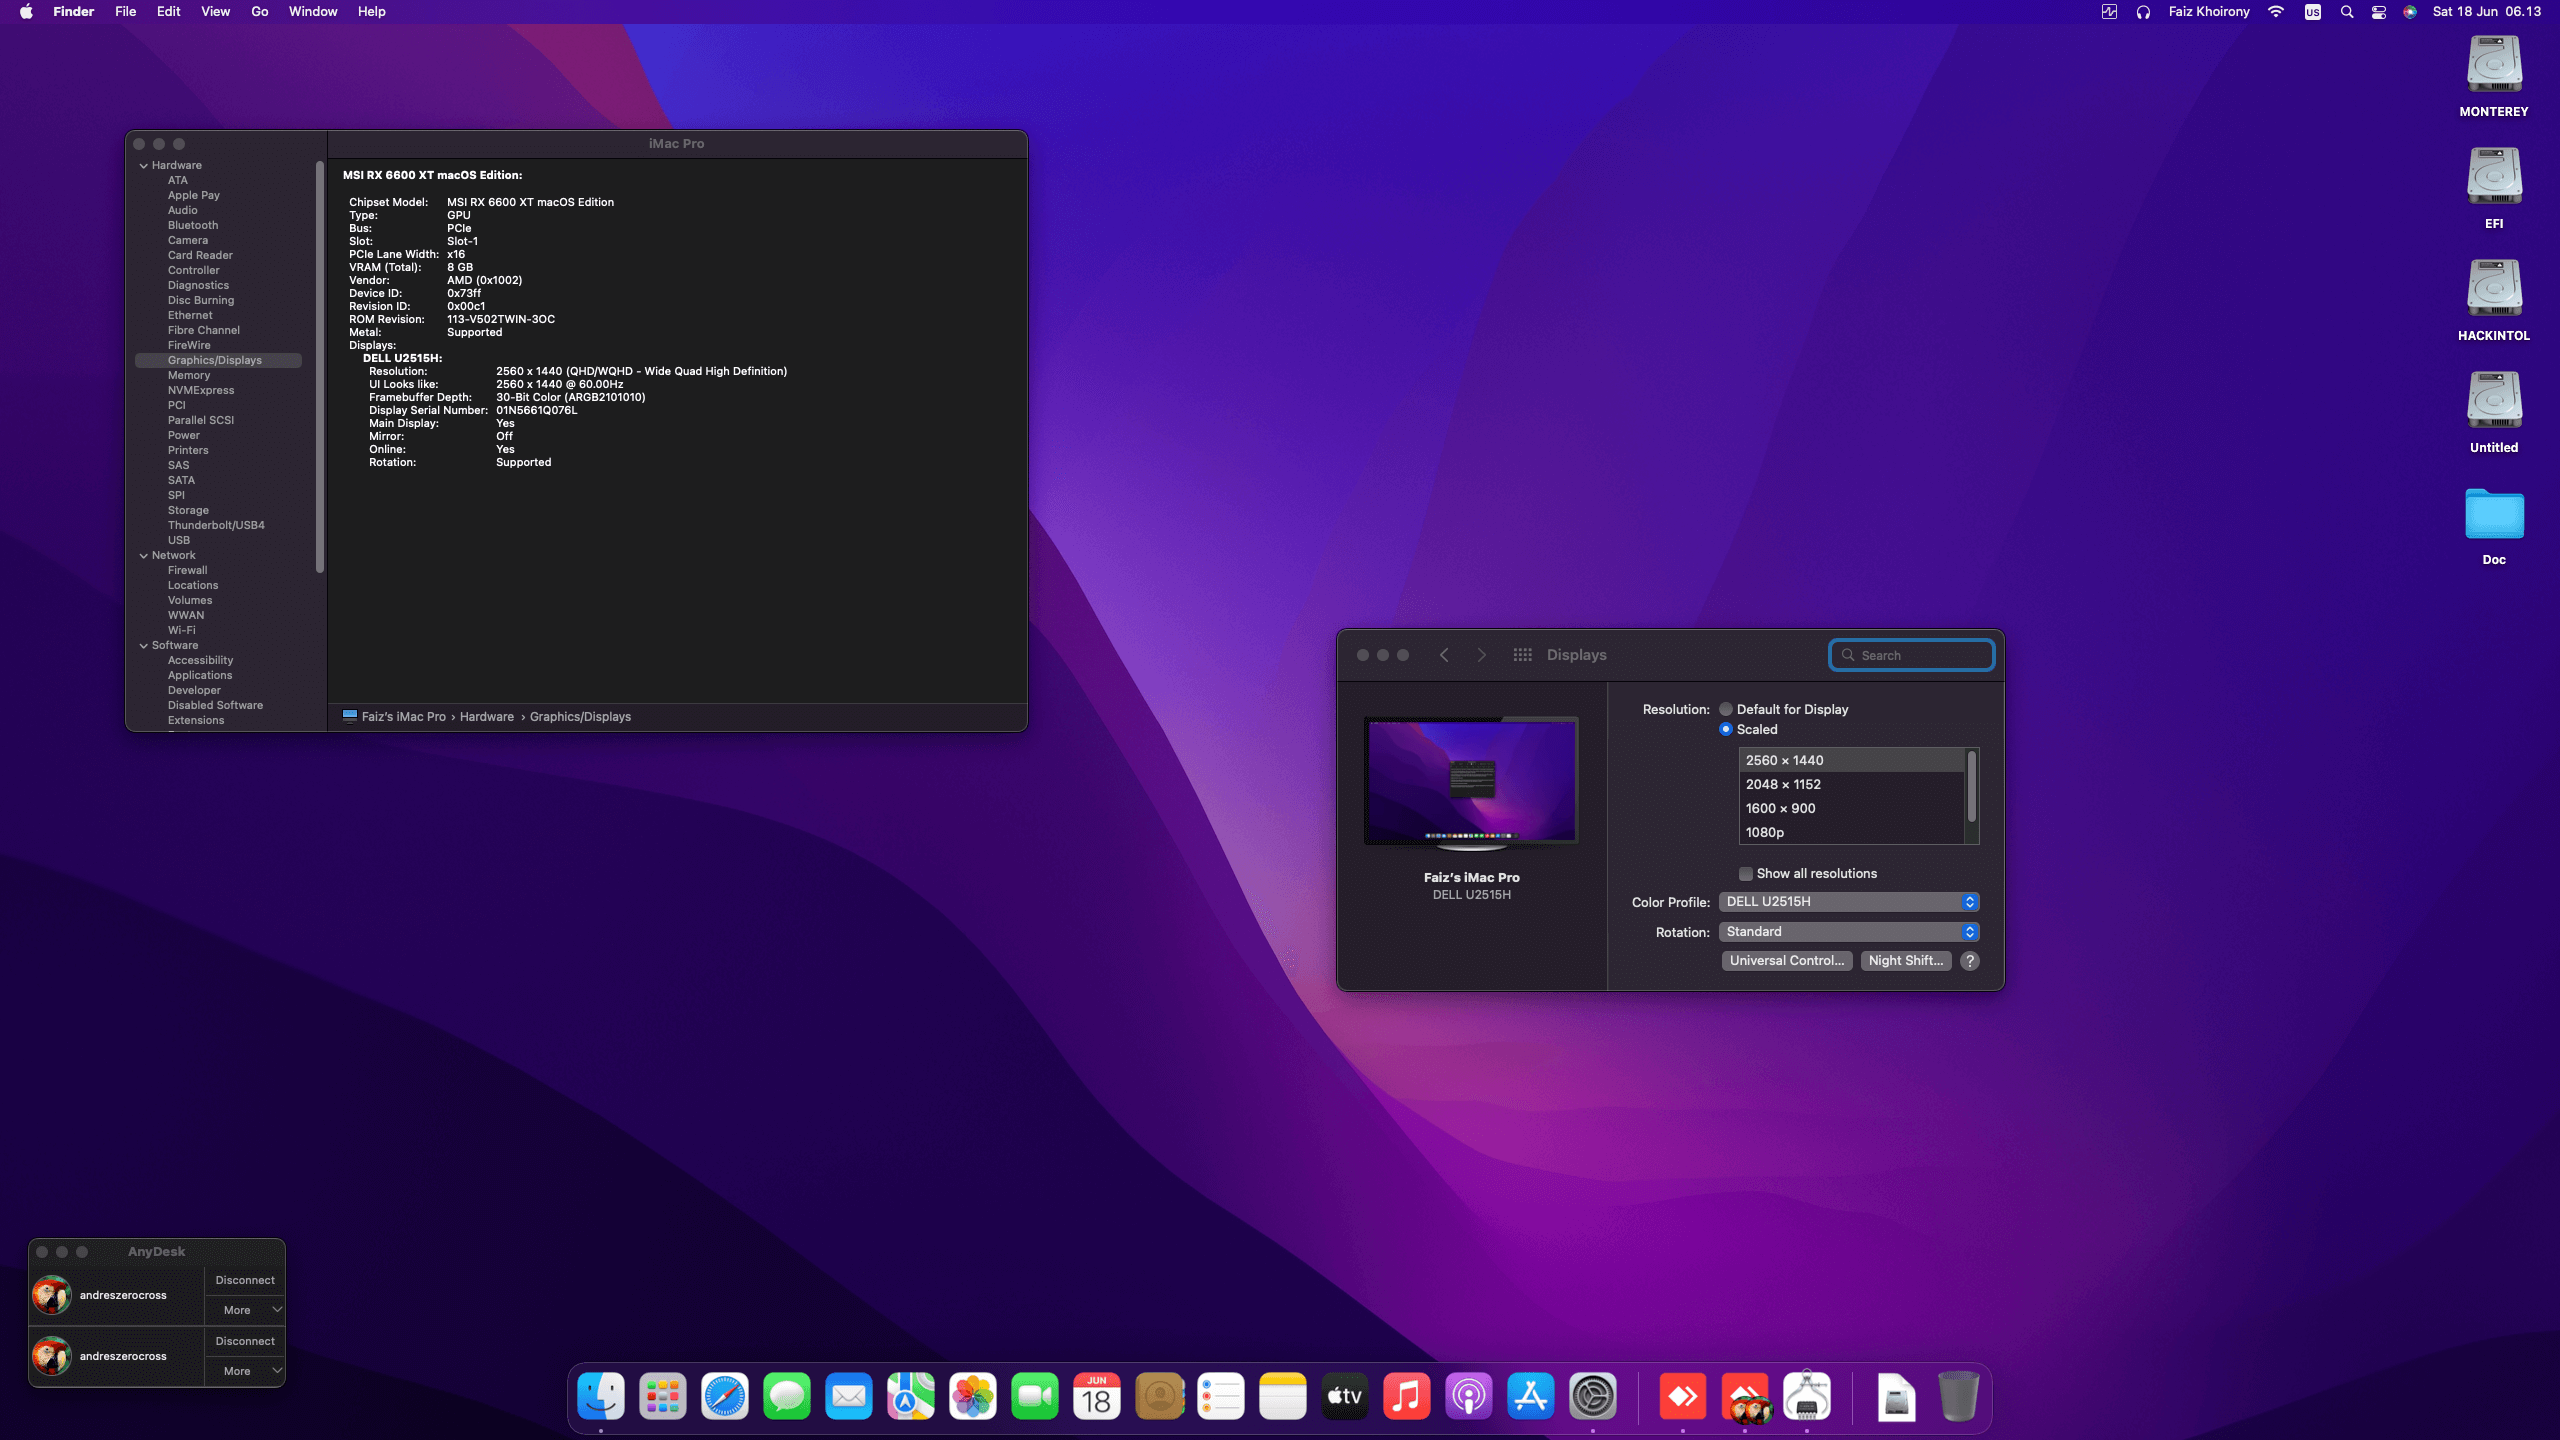Open Messages app in the Dock
The height and width of the screenshot is (1440, 2560).
coord(787,1396)
